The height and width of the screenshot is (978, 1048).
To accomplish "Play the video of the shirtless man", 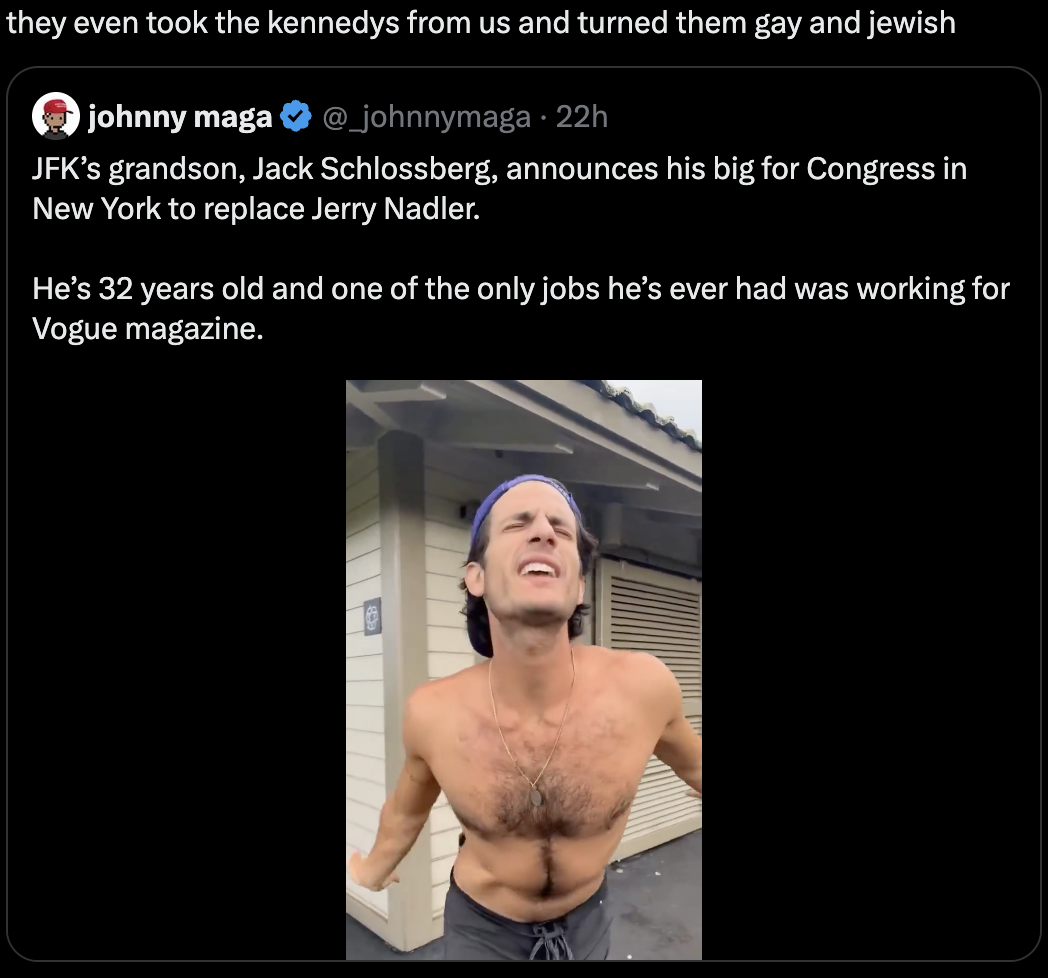I will click(x=524, y=670).
